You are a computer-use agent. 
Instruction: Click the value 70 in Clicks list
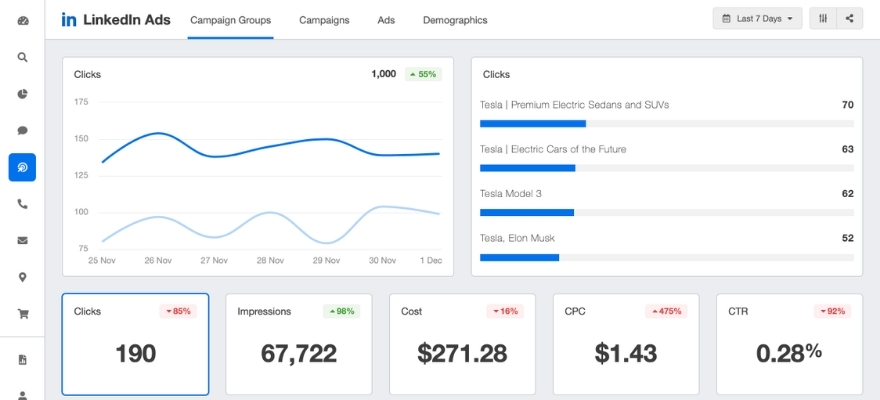[847, 105]
